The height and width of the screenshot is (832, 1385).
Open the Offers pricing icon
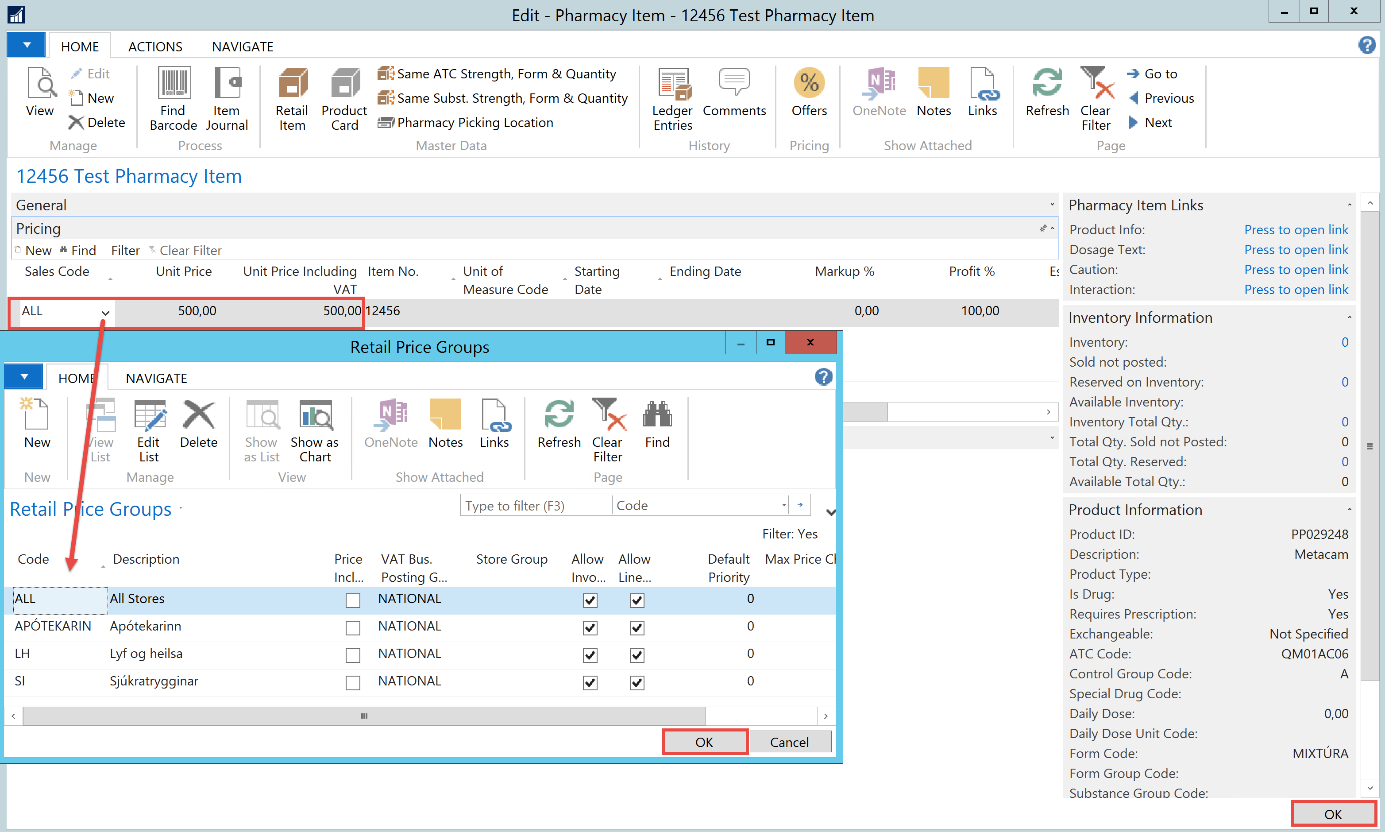click(x=809, y=93)
